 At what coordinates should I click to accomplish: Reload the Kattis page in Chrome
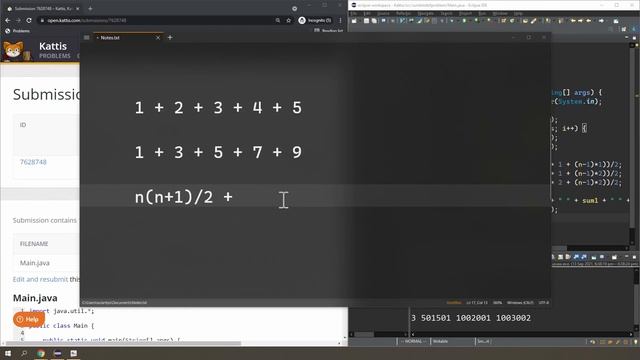tap(29, 20)
